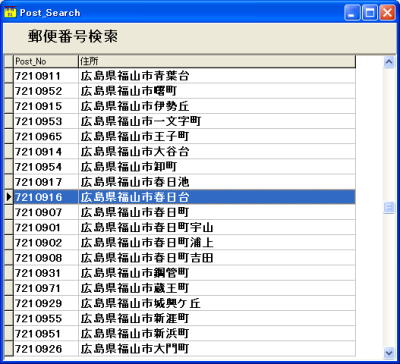Click the 住所 column header
The image size is (400, 364).
point(217,61)
